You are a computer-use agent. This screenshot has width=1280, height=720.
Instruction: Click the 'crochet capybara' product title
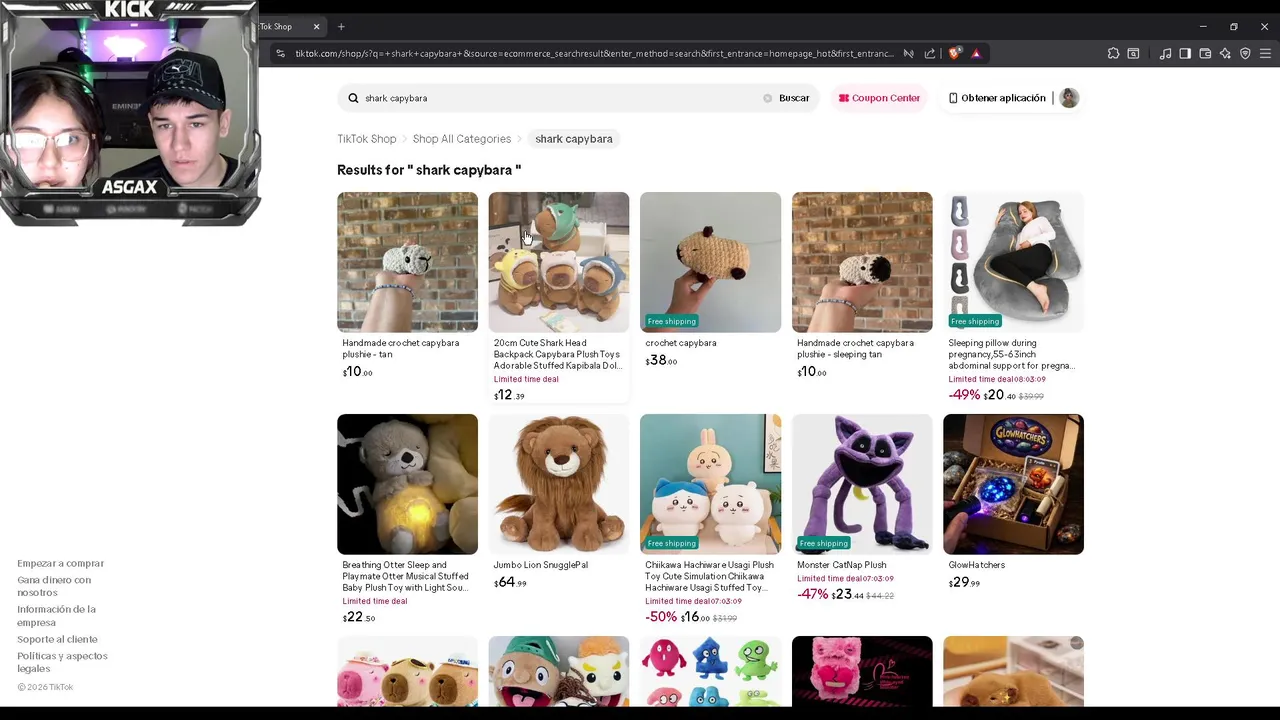[x=681, y=343]
